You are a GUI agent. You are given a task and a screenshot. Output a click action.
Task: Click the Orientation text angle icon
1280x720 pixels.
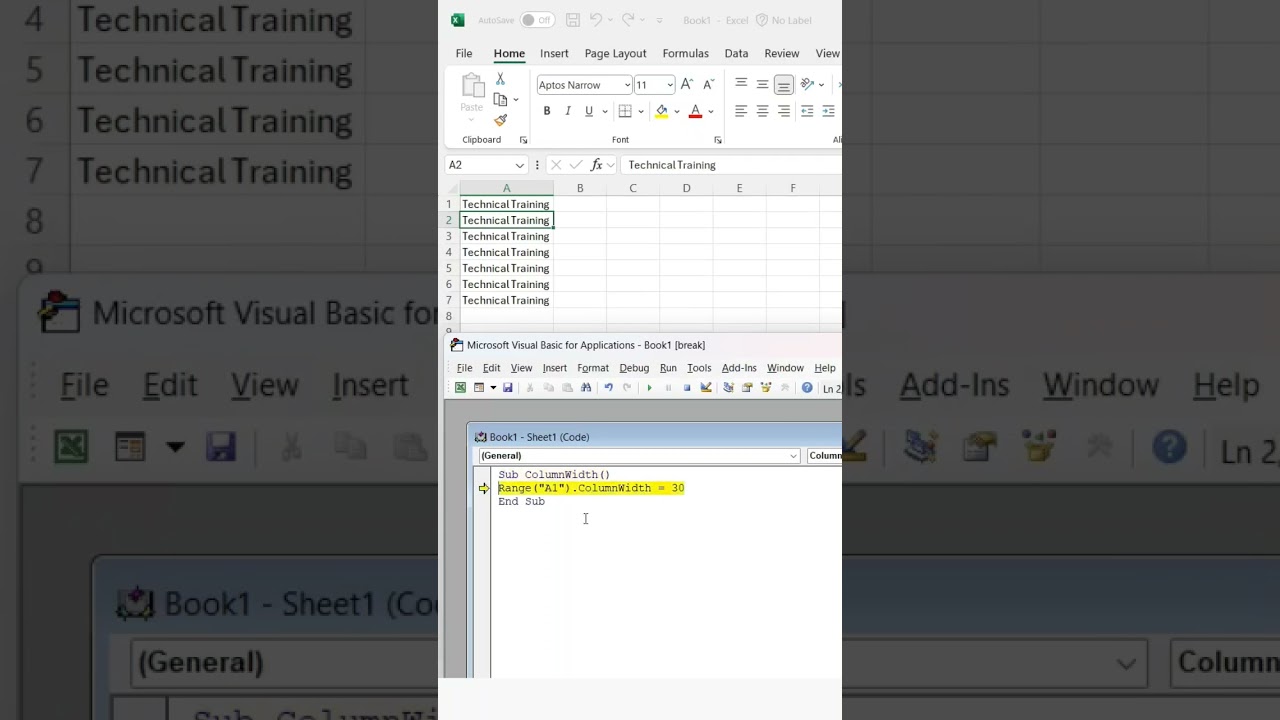pyautogui.click(x=807, y=84)
